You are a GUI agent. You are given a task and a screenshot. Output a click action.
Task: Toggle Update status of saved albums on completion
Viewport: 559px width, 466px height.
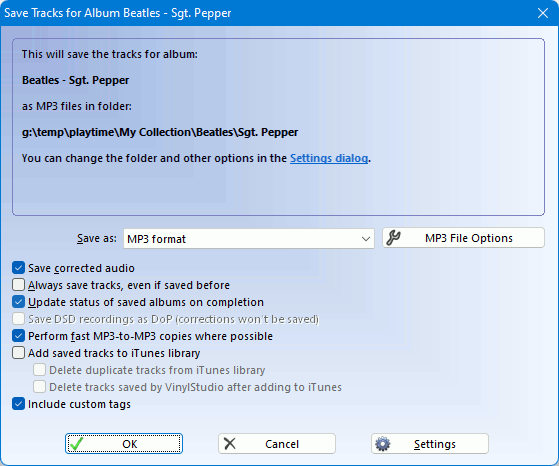click(19, 302)
